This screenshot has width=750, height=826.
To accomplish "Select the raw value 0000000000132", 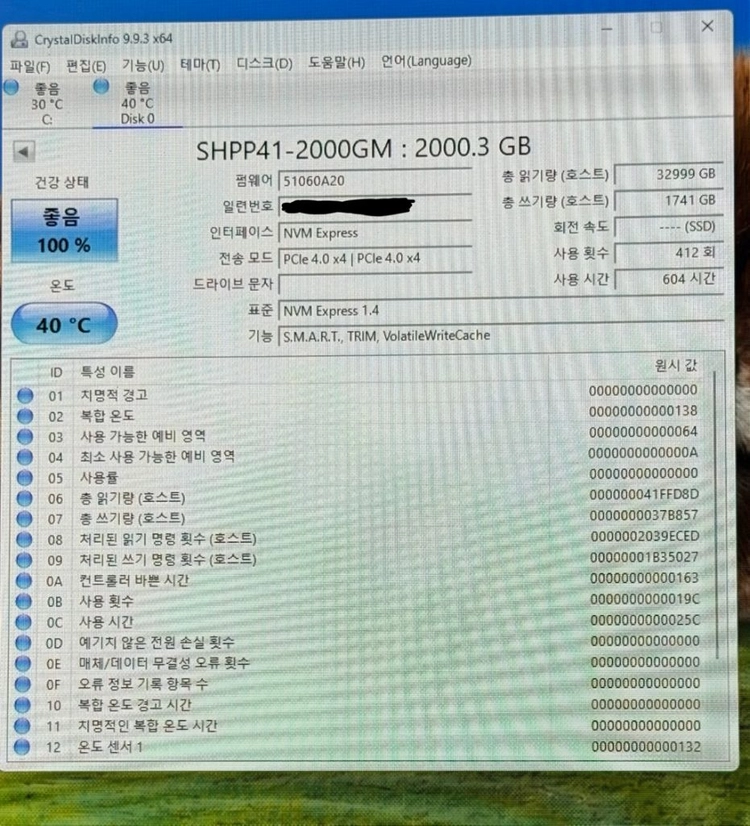I will pos(646,747).
